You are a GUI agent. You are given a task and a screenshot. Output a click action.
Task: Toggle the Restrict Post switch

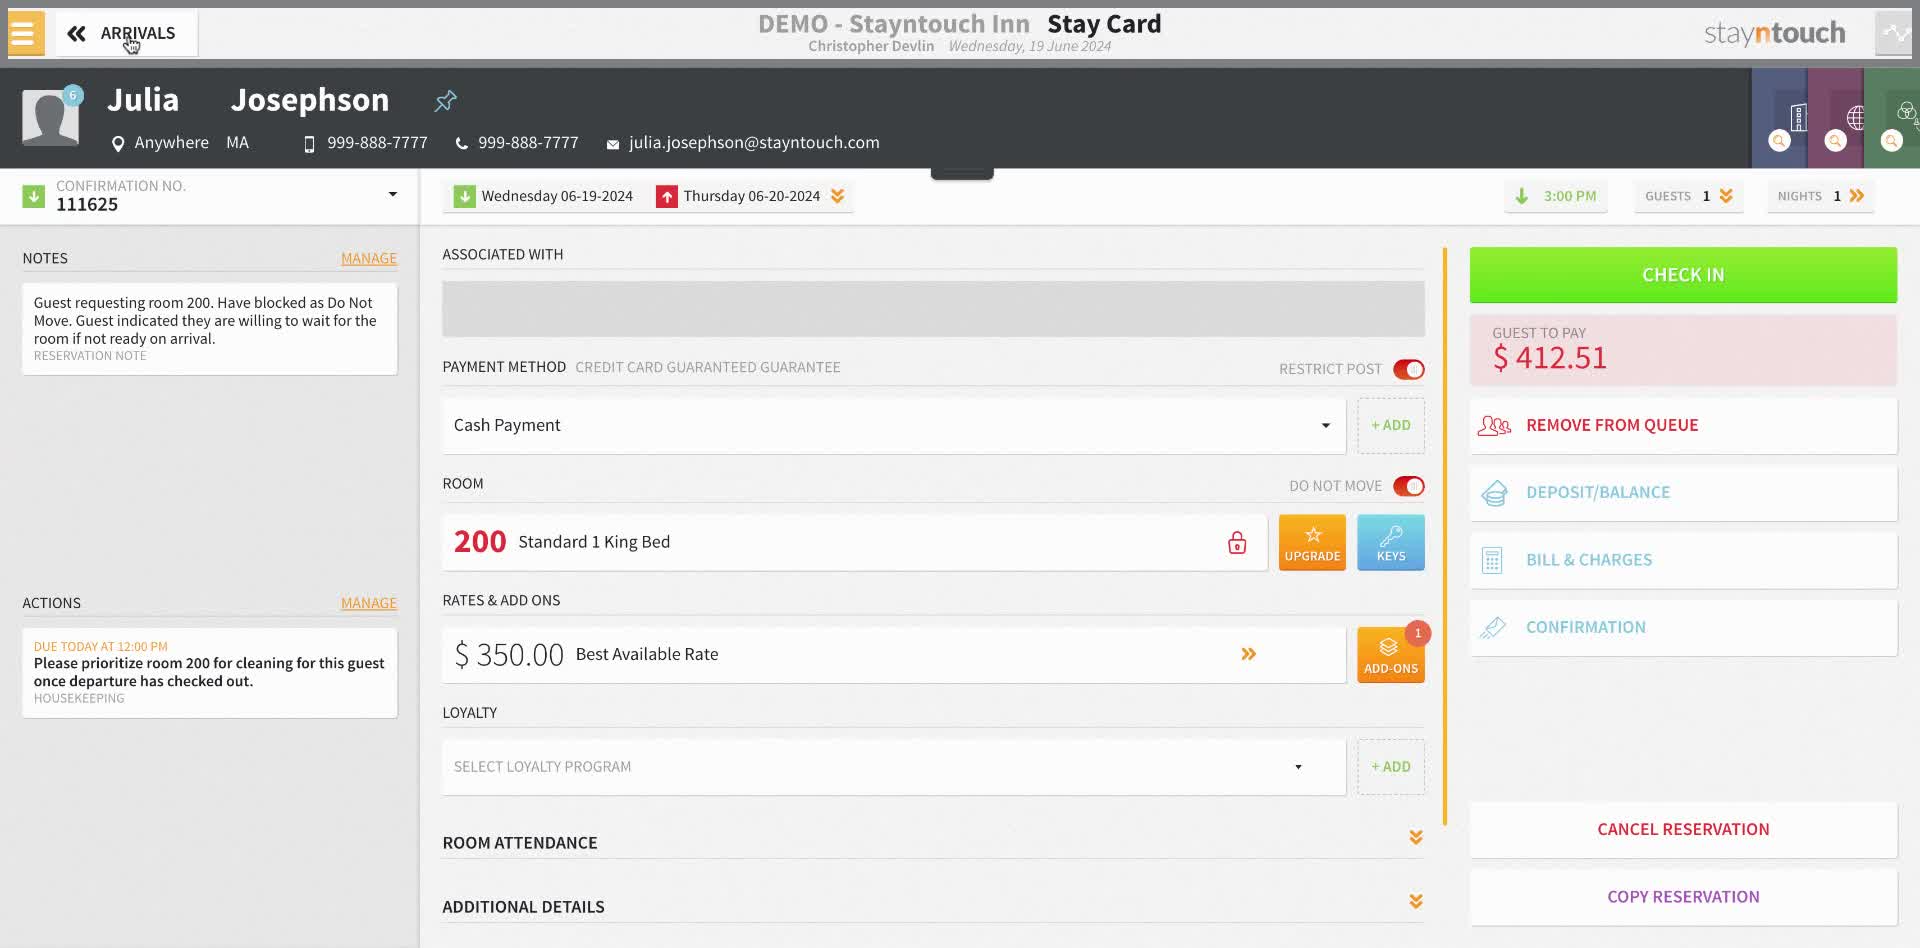click(1408, 369)
